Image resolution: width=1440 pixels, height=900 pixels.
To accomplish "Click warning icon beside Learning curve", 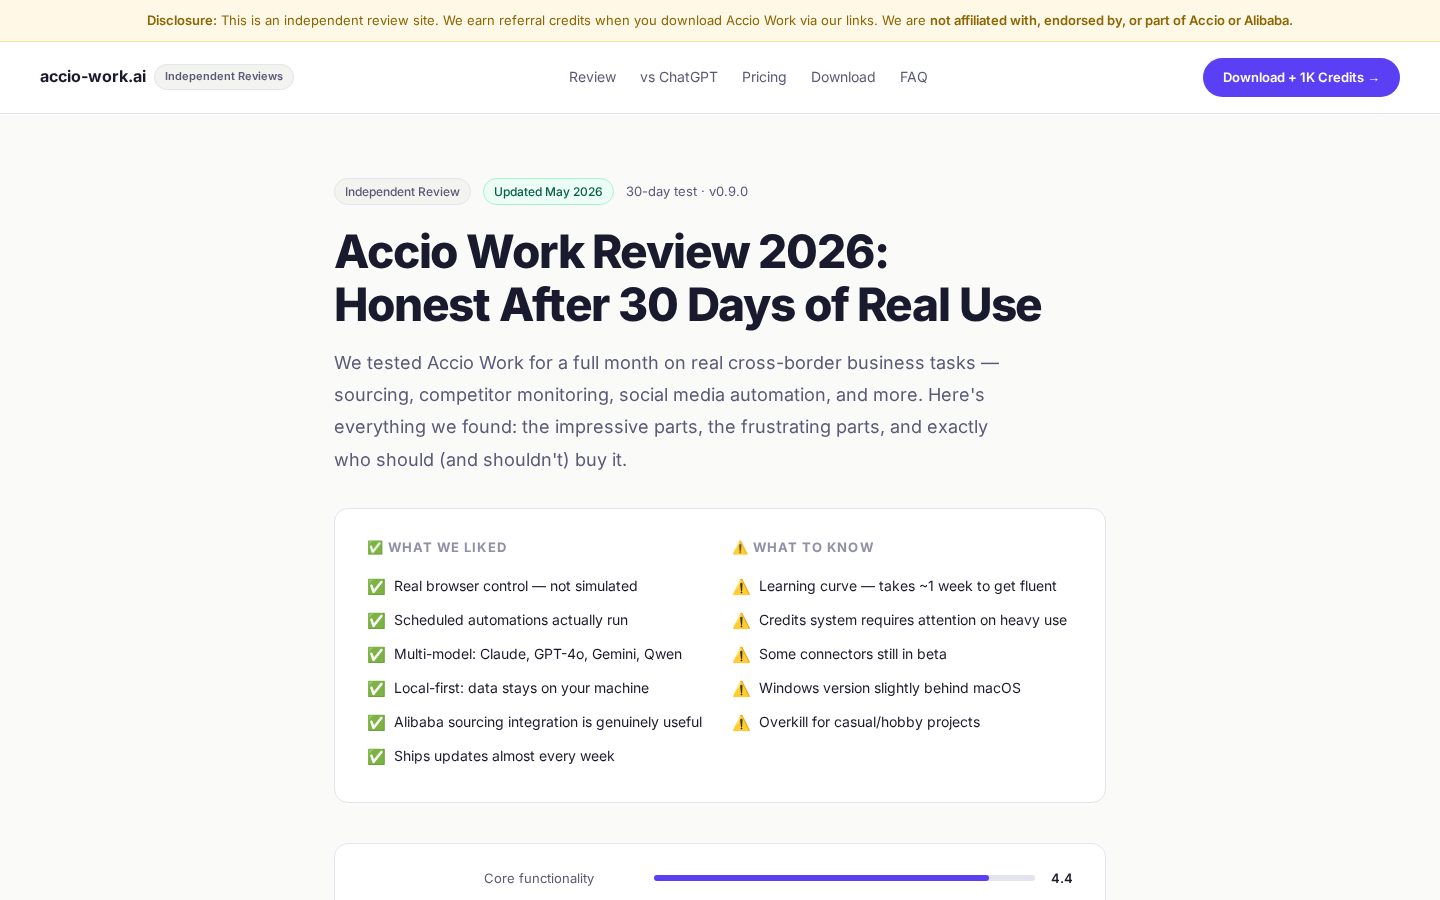I will click(x=741, y=587).
